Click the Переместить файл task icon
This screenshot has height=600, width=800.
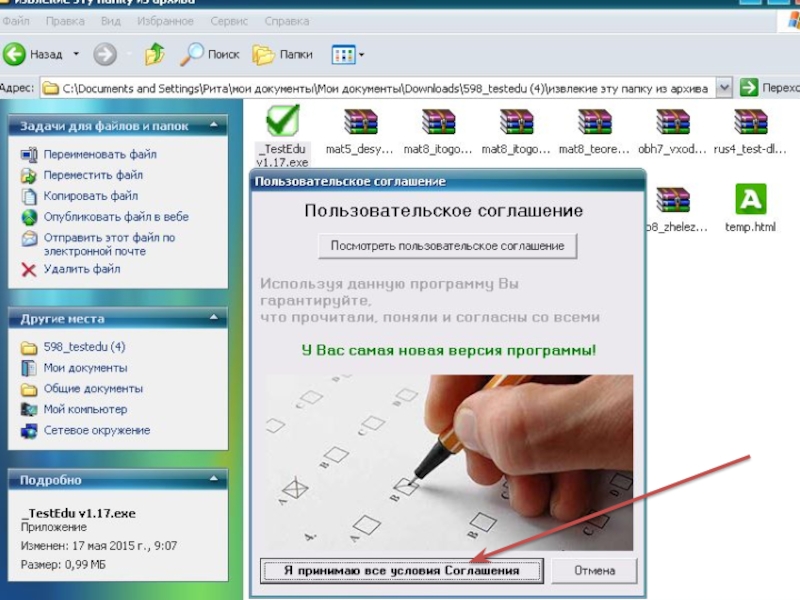29,176
